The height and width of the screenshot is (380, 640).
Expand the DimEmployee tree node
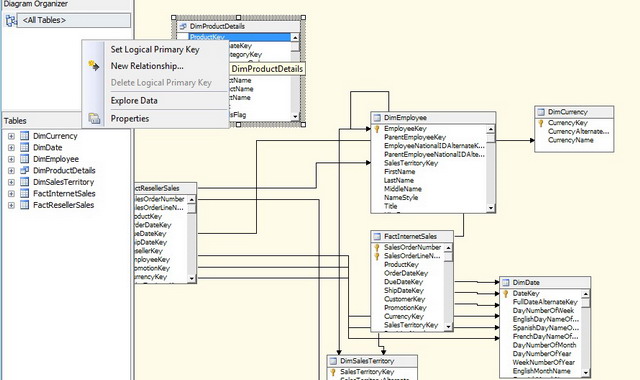[x=11, y=159]
